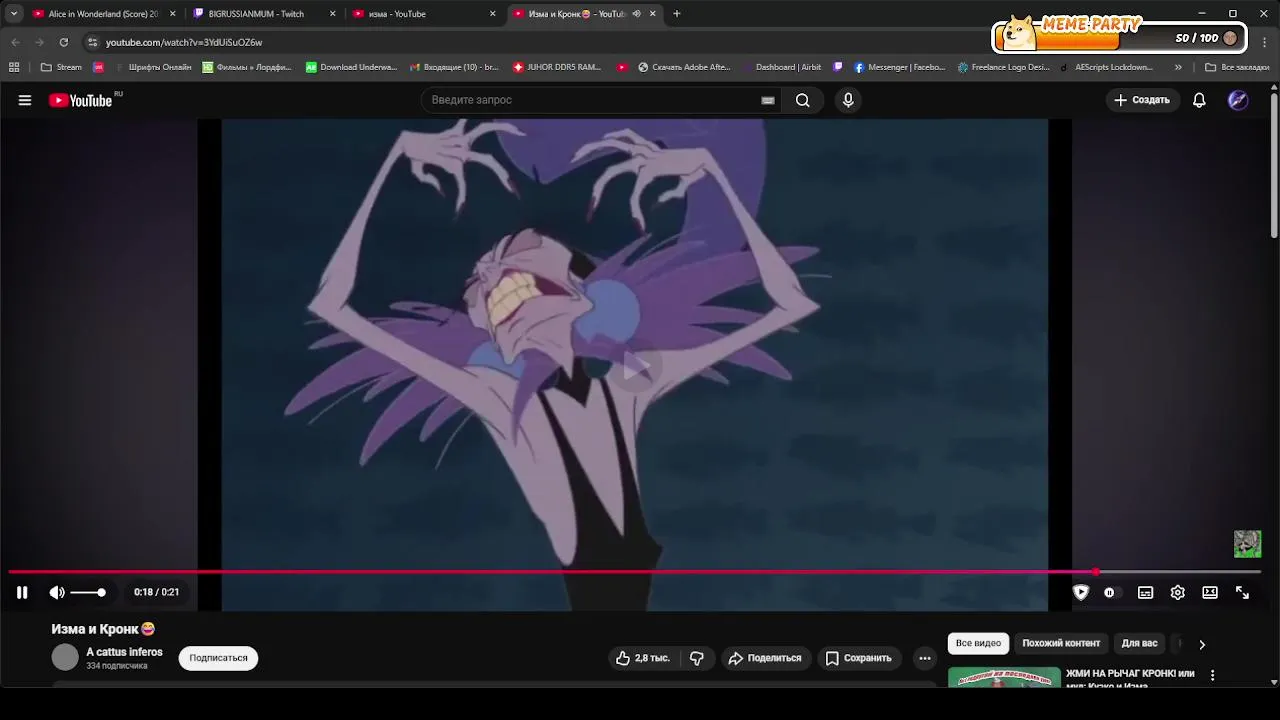Click the shield icon in player controls

click(x=1081, y=592)
